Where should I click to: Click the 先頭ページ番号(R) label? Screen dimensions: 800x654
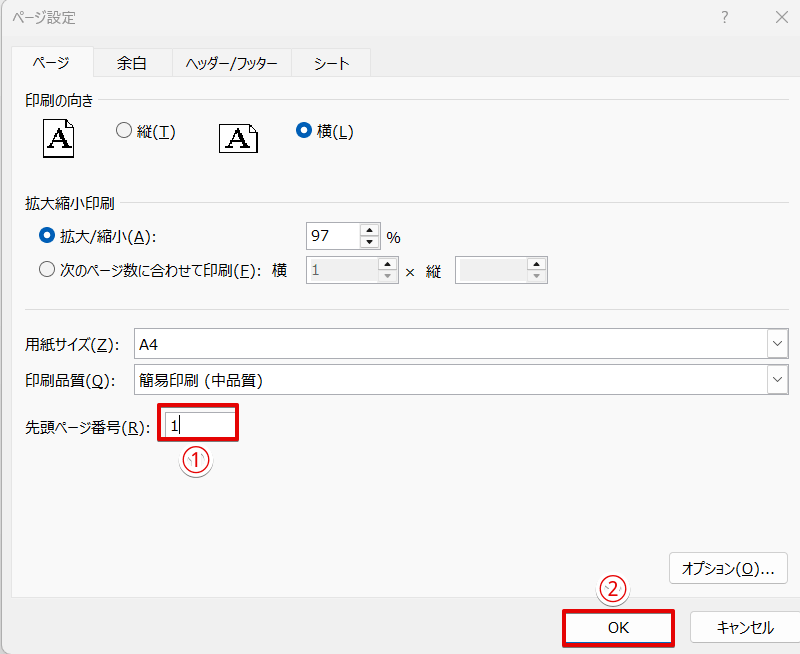tap(88, 427)
